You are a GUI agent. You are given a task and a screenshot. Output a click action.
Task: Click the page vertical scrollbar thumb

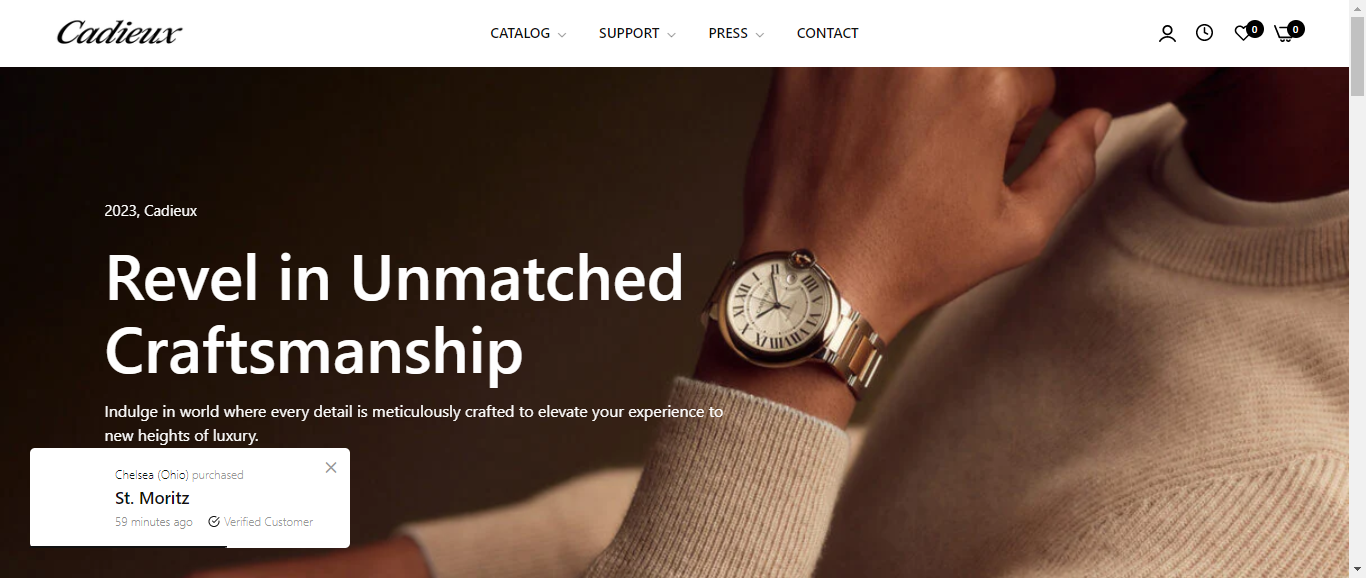click(1357, 55)
